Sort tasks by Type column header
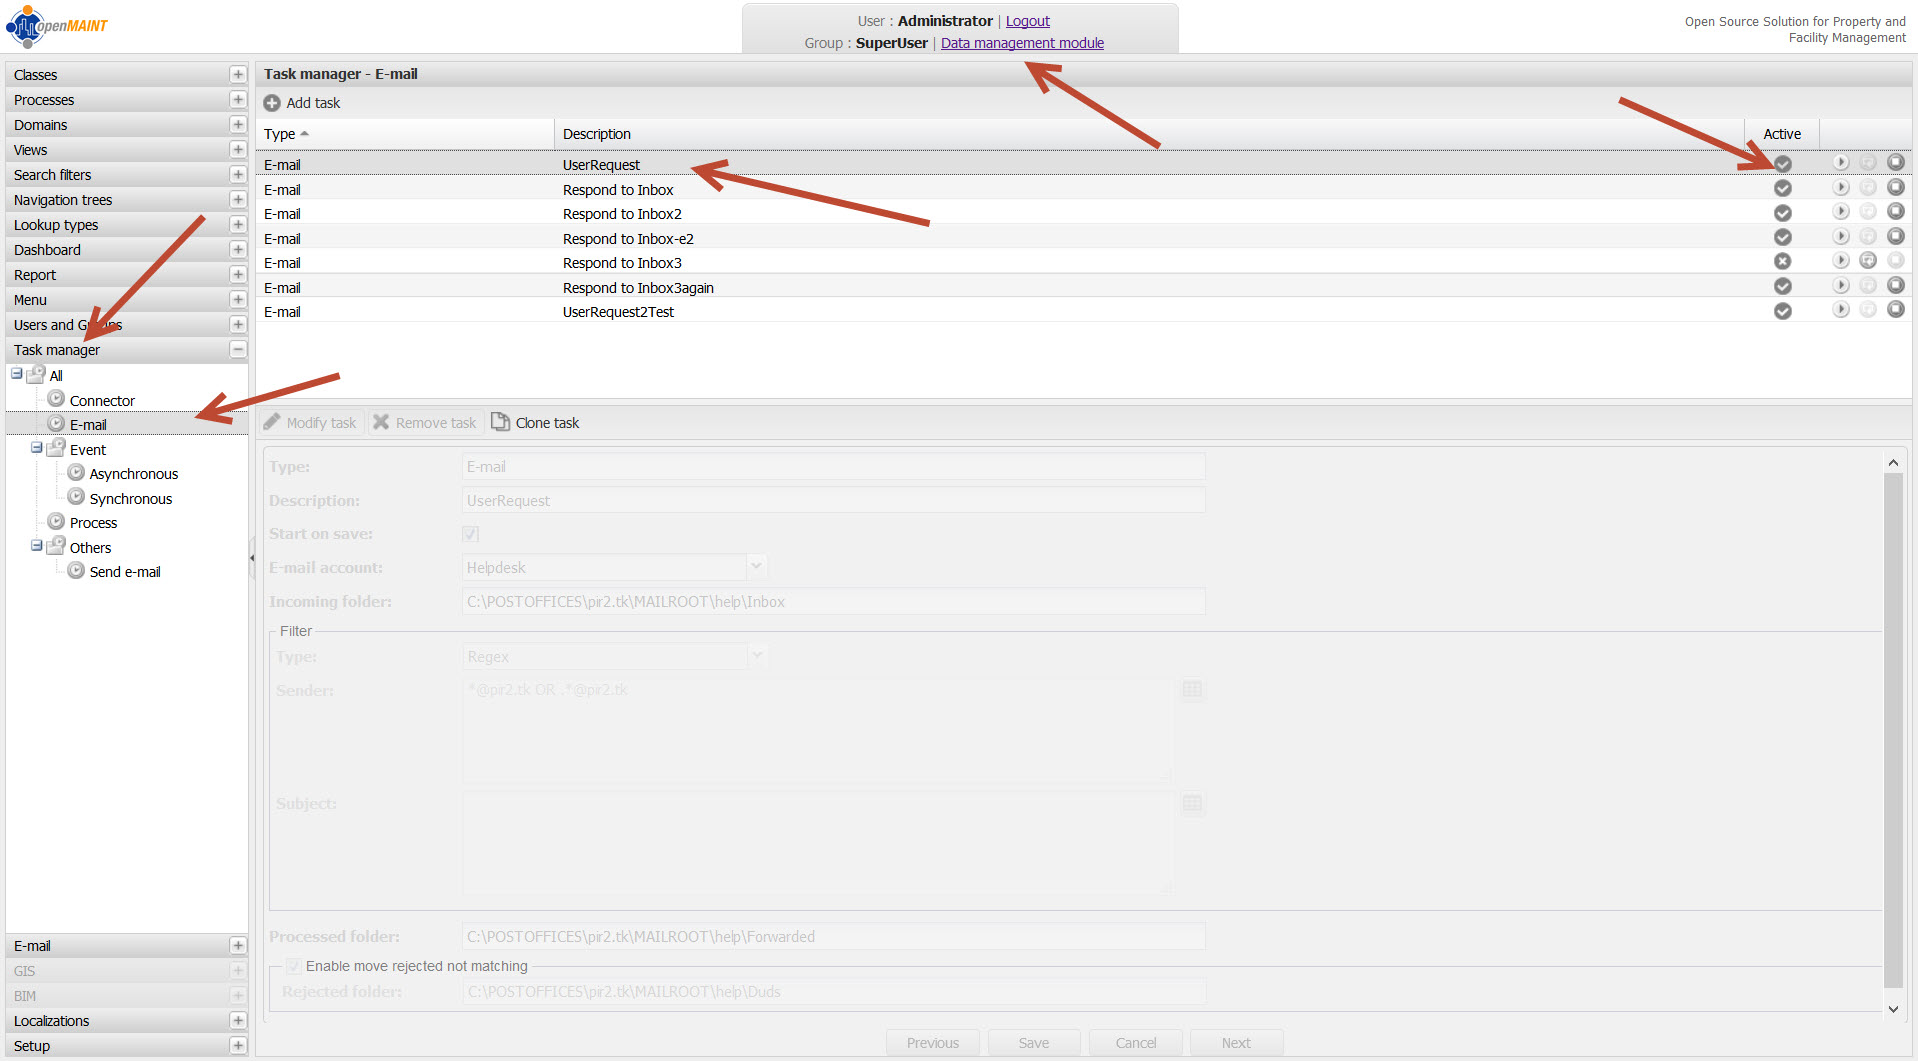This screenshot has height=1061, width=1918. (x=280, y=134)
